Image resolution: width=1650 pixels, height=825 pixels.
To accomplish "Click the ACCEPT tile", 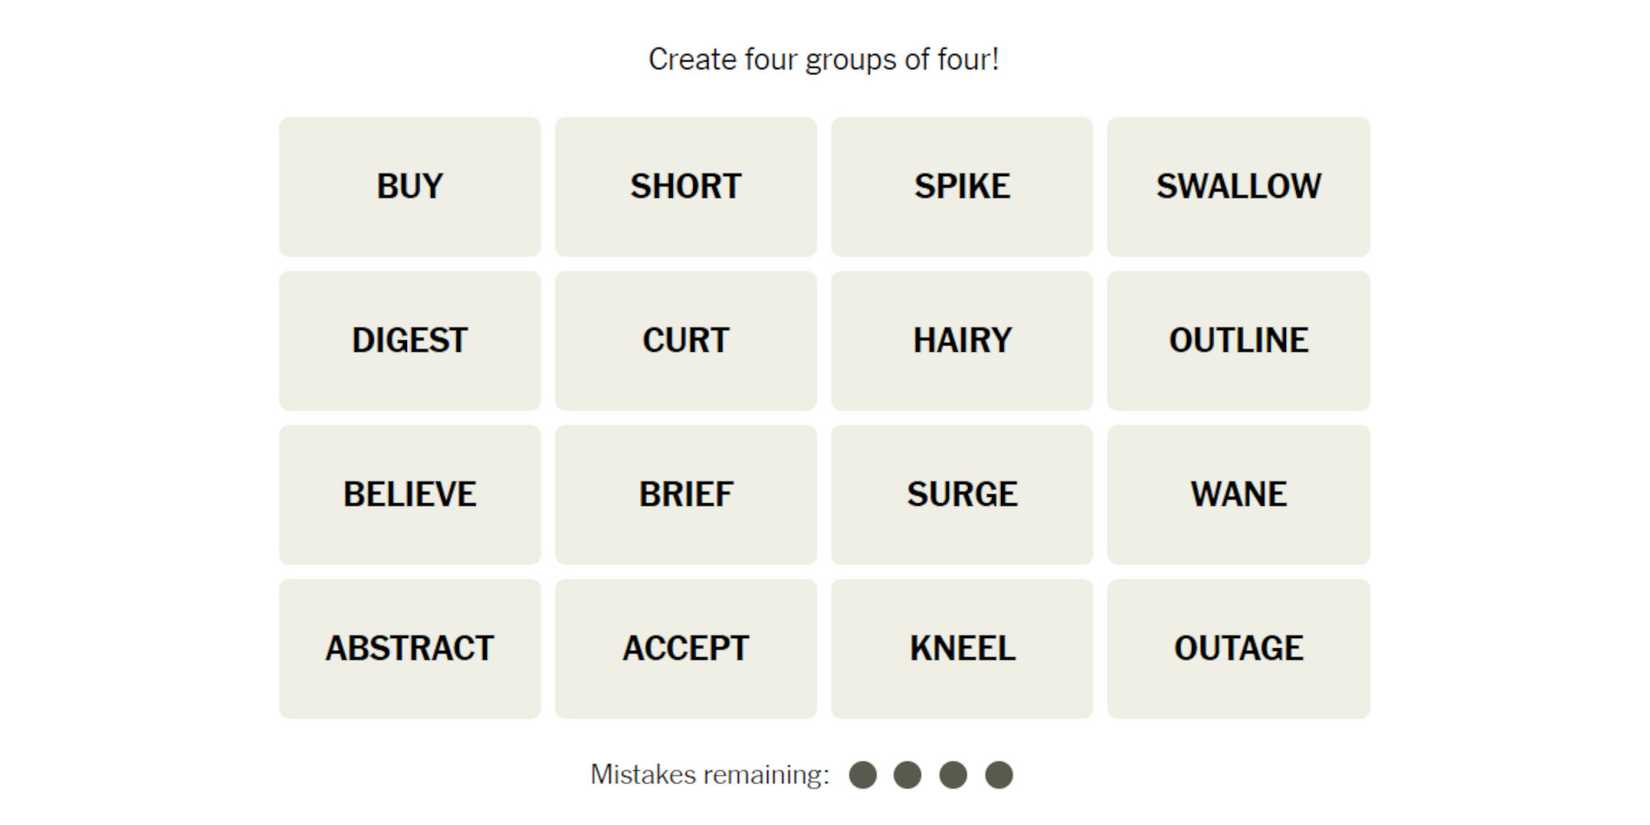I will tap(686, 649).
